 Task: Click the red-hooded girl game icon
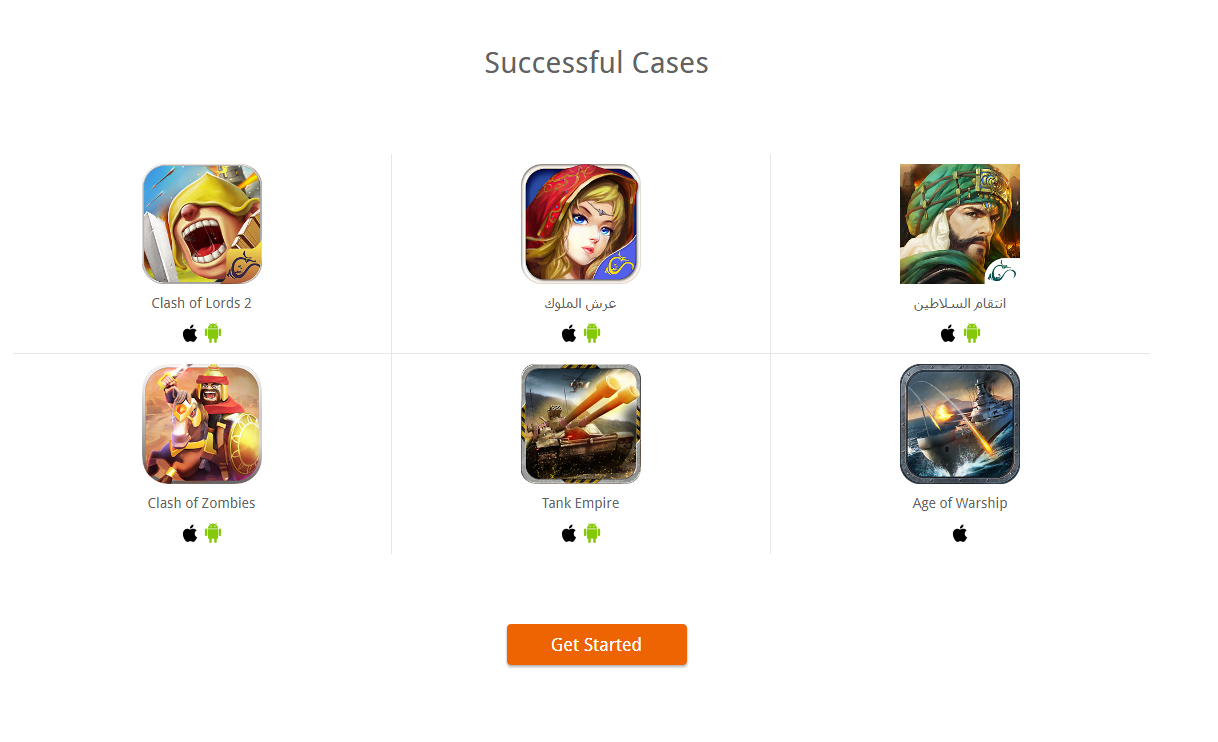[581, 224]
